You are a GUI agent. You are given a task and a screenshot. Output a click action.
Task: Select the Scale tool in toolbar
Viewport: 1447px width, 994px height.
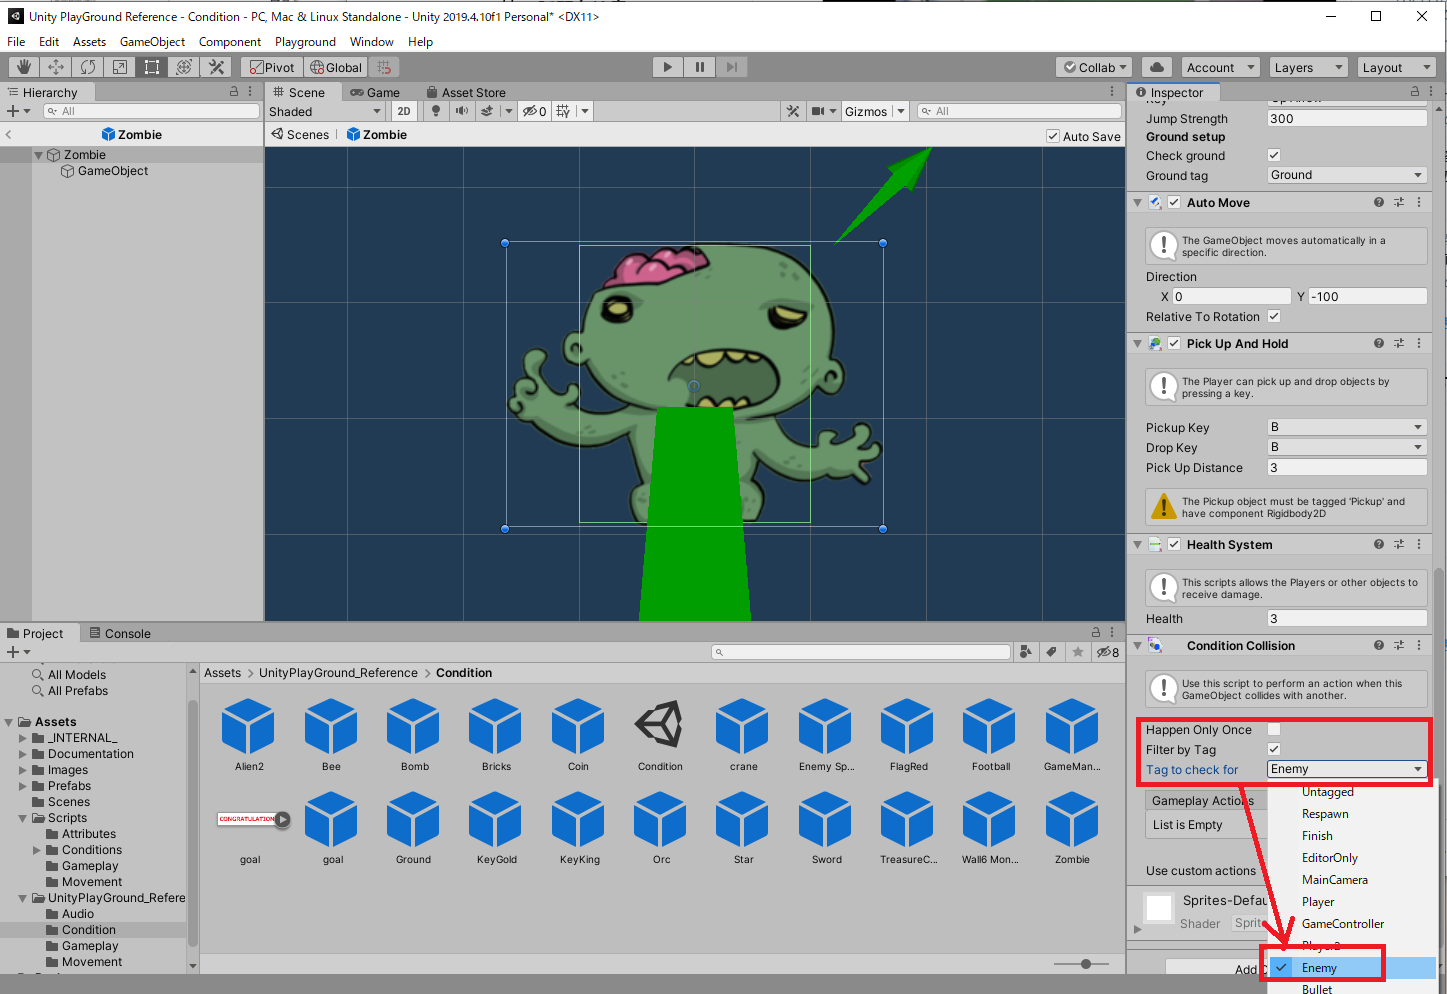120,67
